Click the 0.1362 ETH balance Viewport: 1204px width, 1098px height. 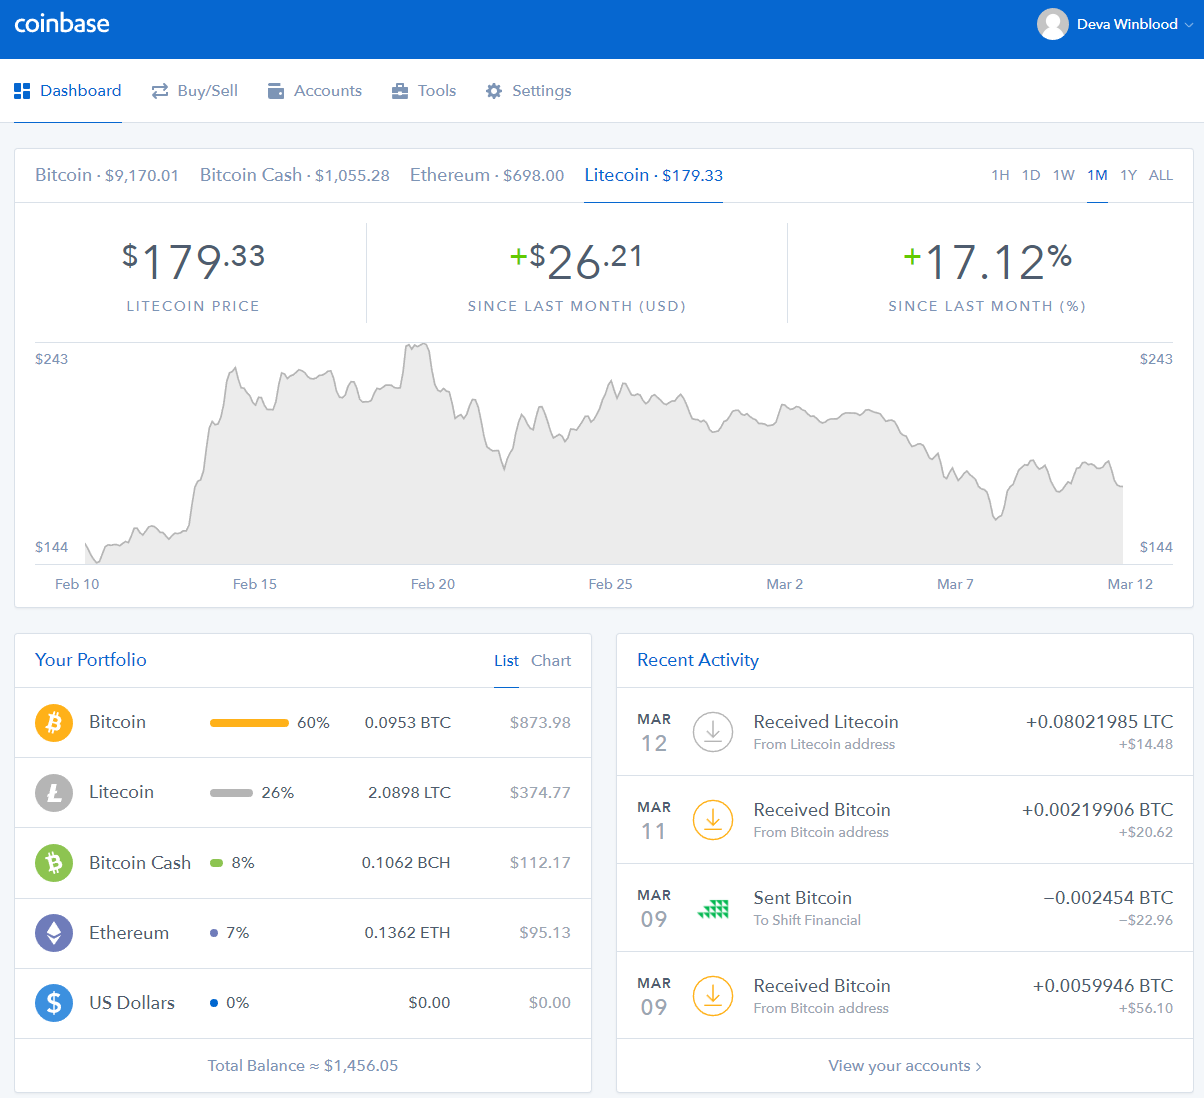[x=407, y=933]
